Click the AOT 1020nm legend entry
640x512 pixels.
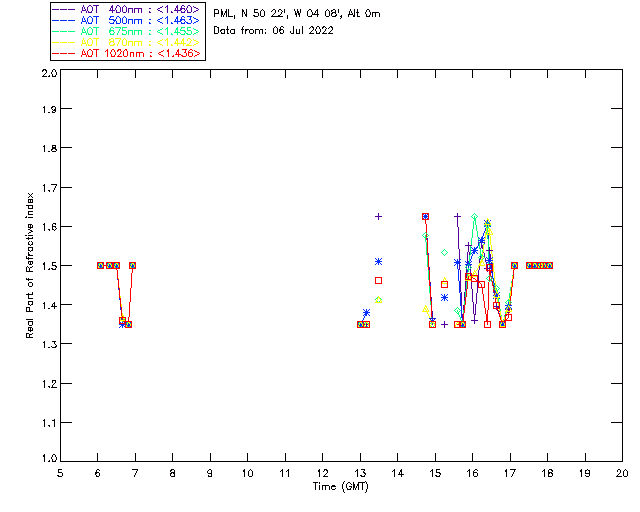point(126,53)
